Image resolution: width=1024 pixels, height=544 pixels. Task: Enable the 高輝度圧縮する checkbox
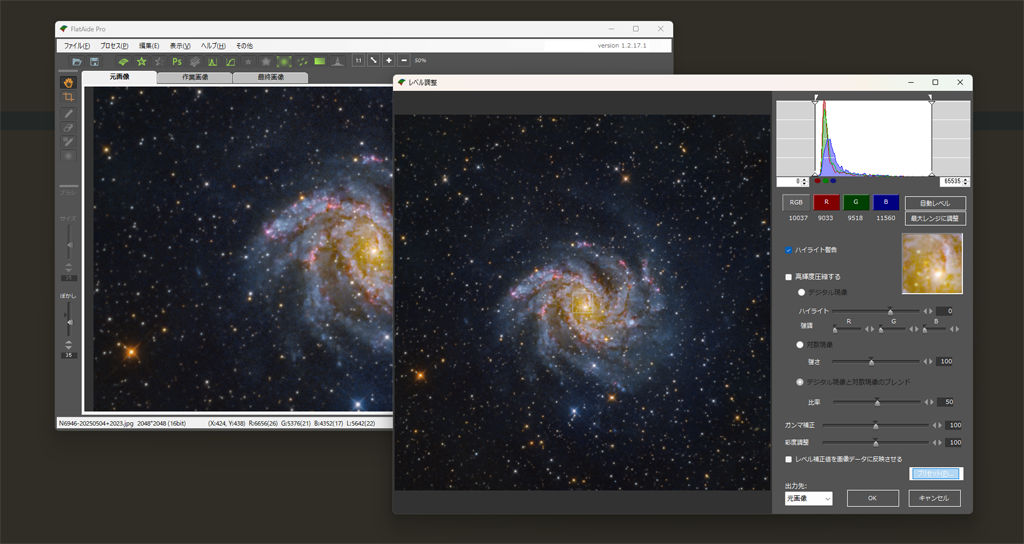pos(789,276)
